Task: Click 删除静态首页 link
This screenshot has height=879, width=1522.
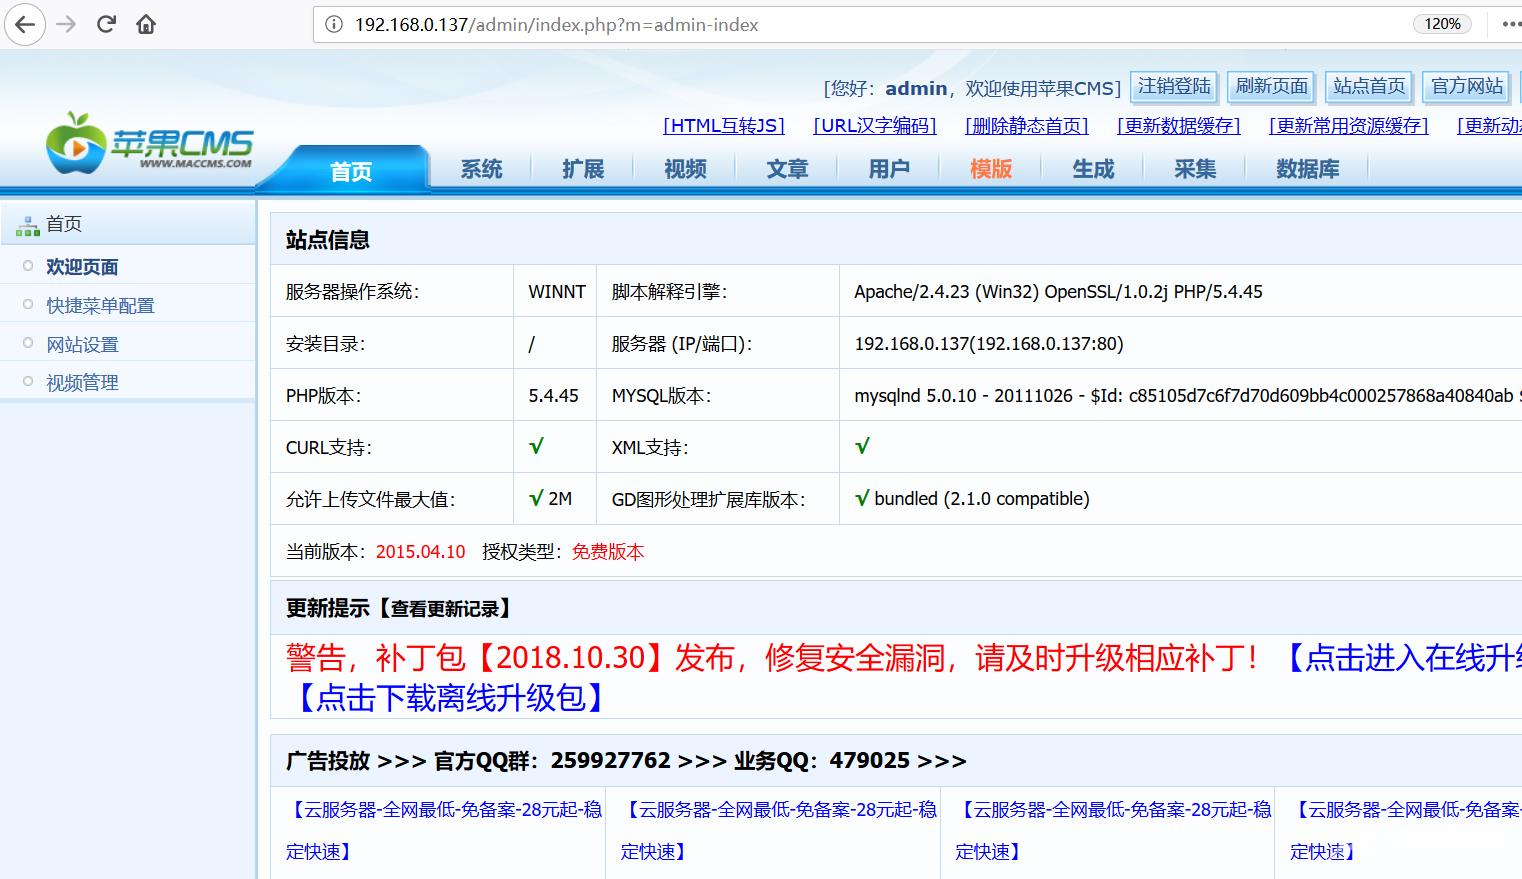Action: point(1027,126)
